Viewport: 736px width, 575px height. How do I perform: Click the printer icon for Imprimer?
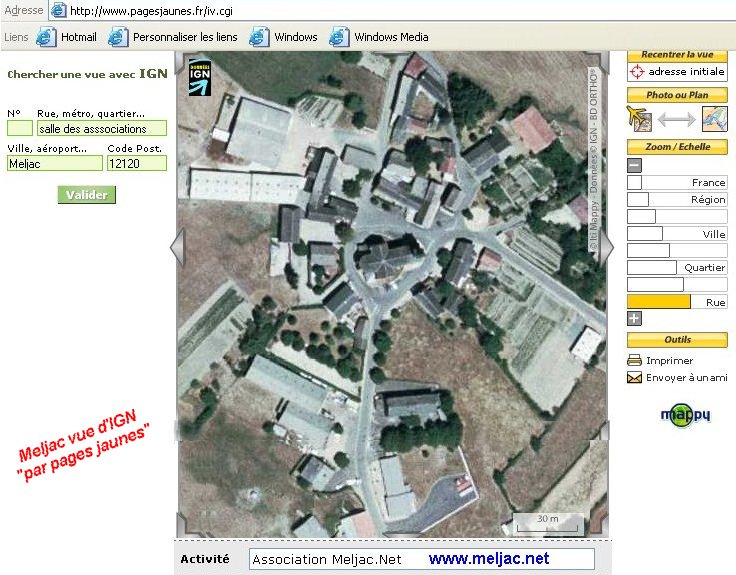(634, 361)
